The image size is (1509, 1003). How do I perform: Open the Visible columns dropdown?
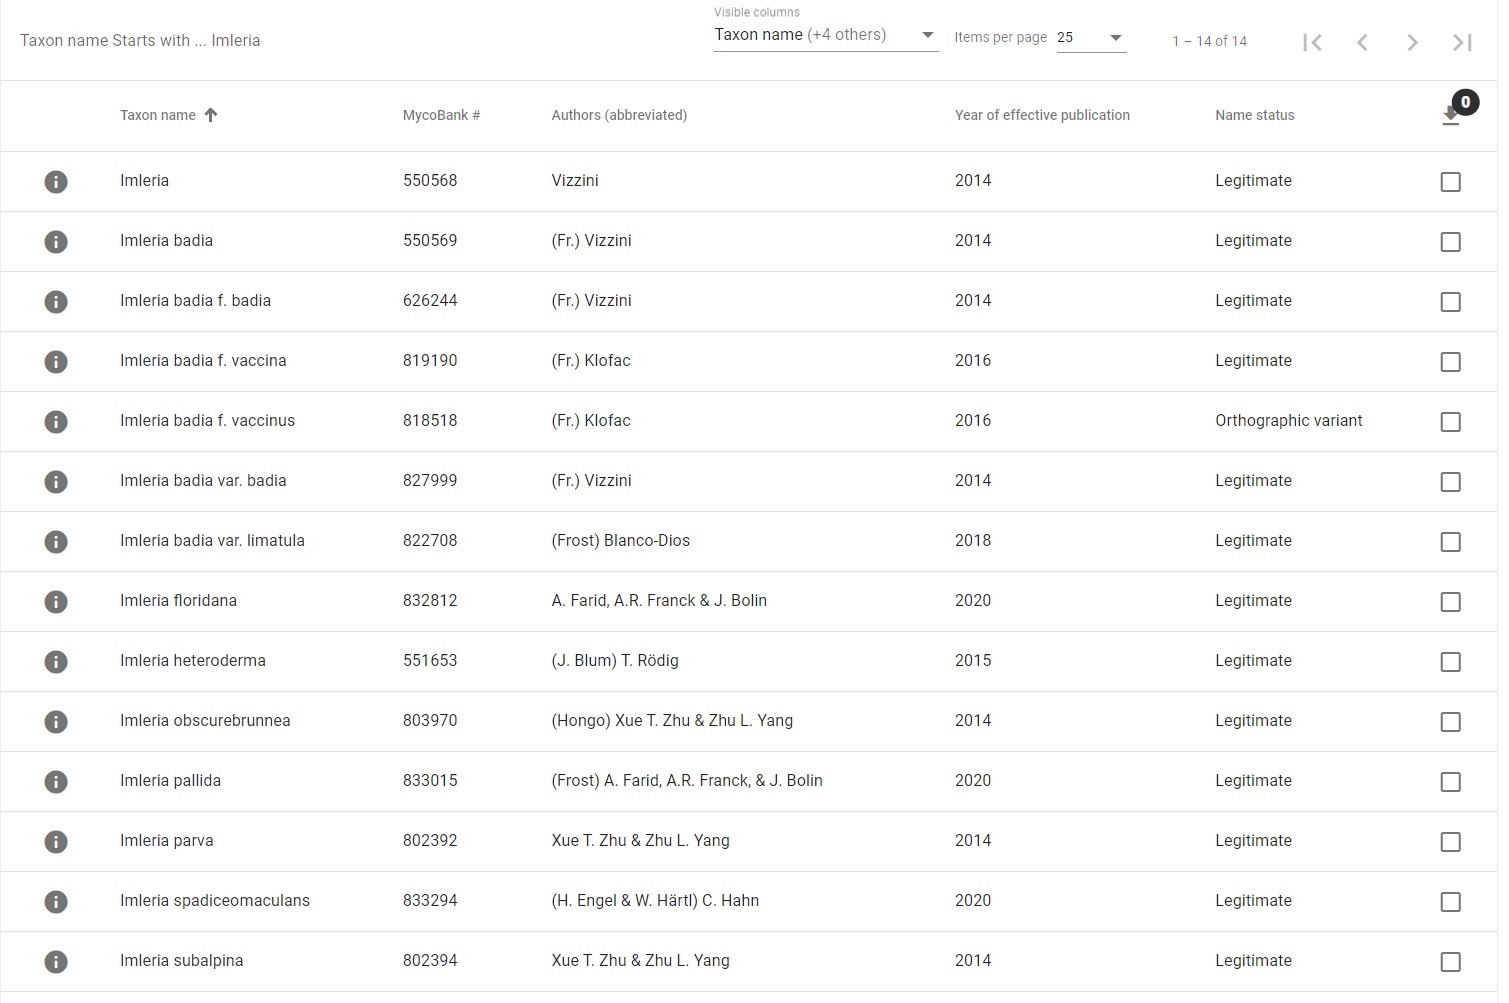(825, 35)
